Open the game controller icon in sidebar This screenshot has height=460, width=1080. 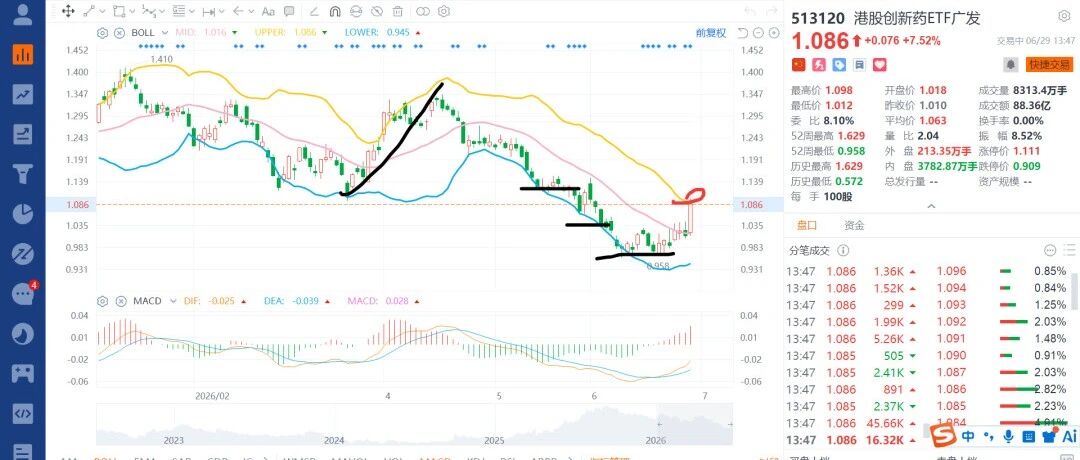click(x=22, y=374)
